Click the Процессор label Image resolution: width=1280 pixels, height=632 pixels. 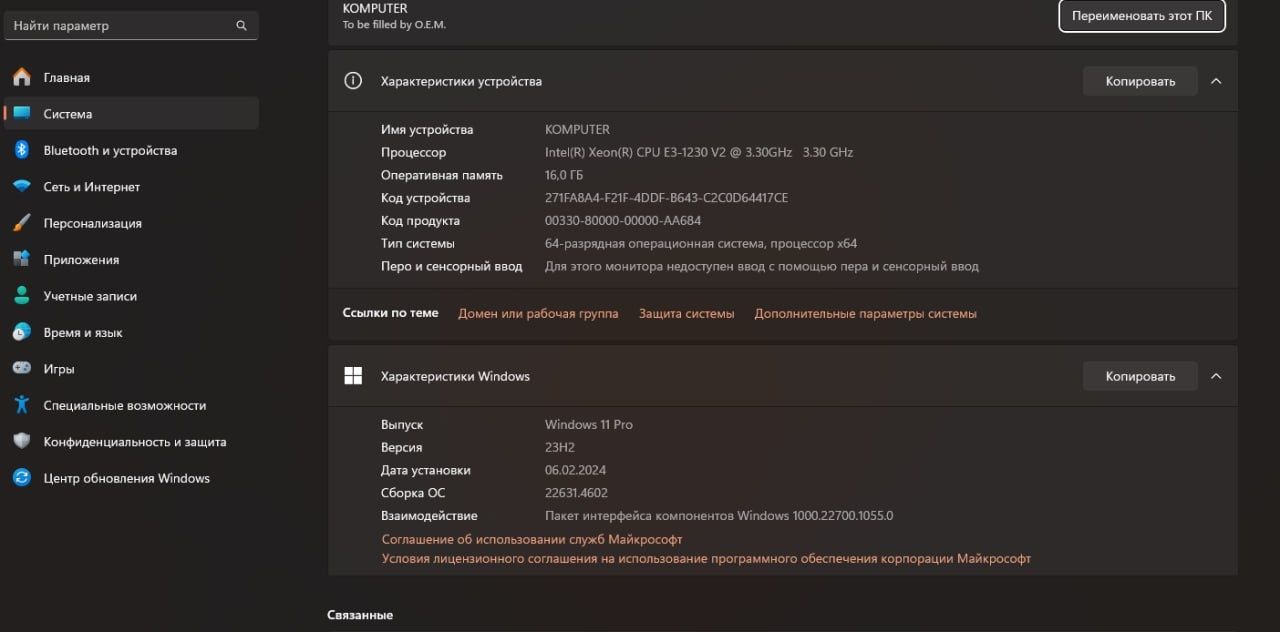(413, 152)
